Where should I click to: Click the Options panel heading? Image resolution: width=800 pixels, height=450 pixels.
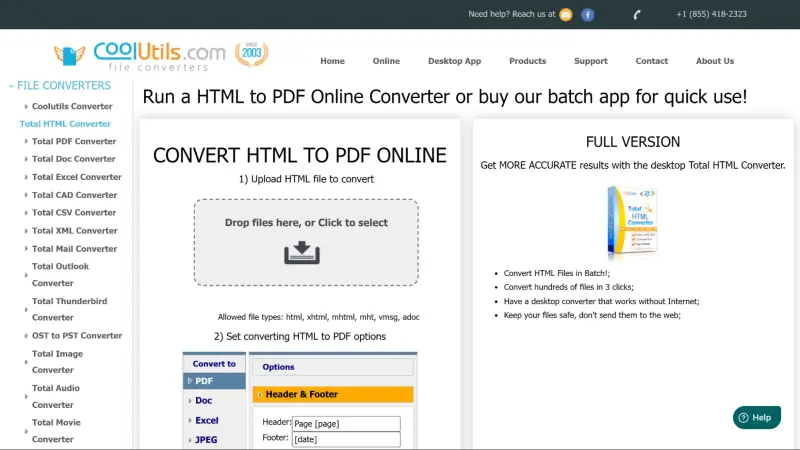point(333,367)
